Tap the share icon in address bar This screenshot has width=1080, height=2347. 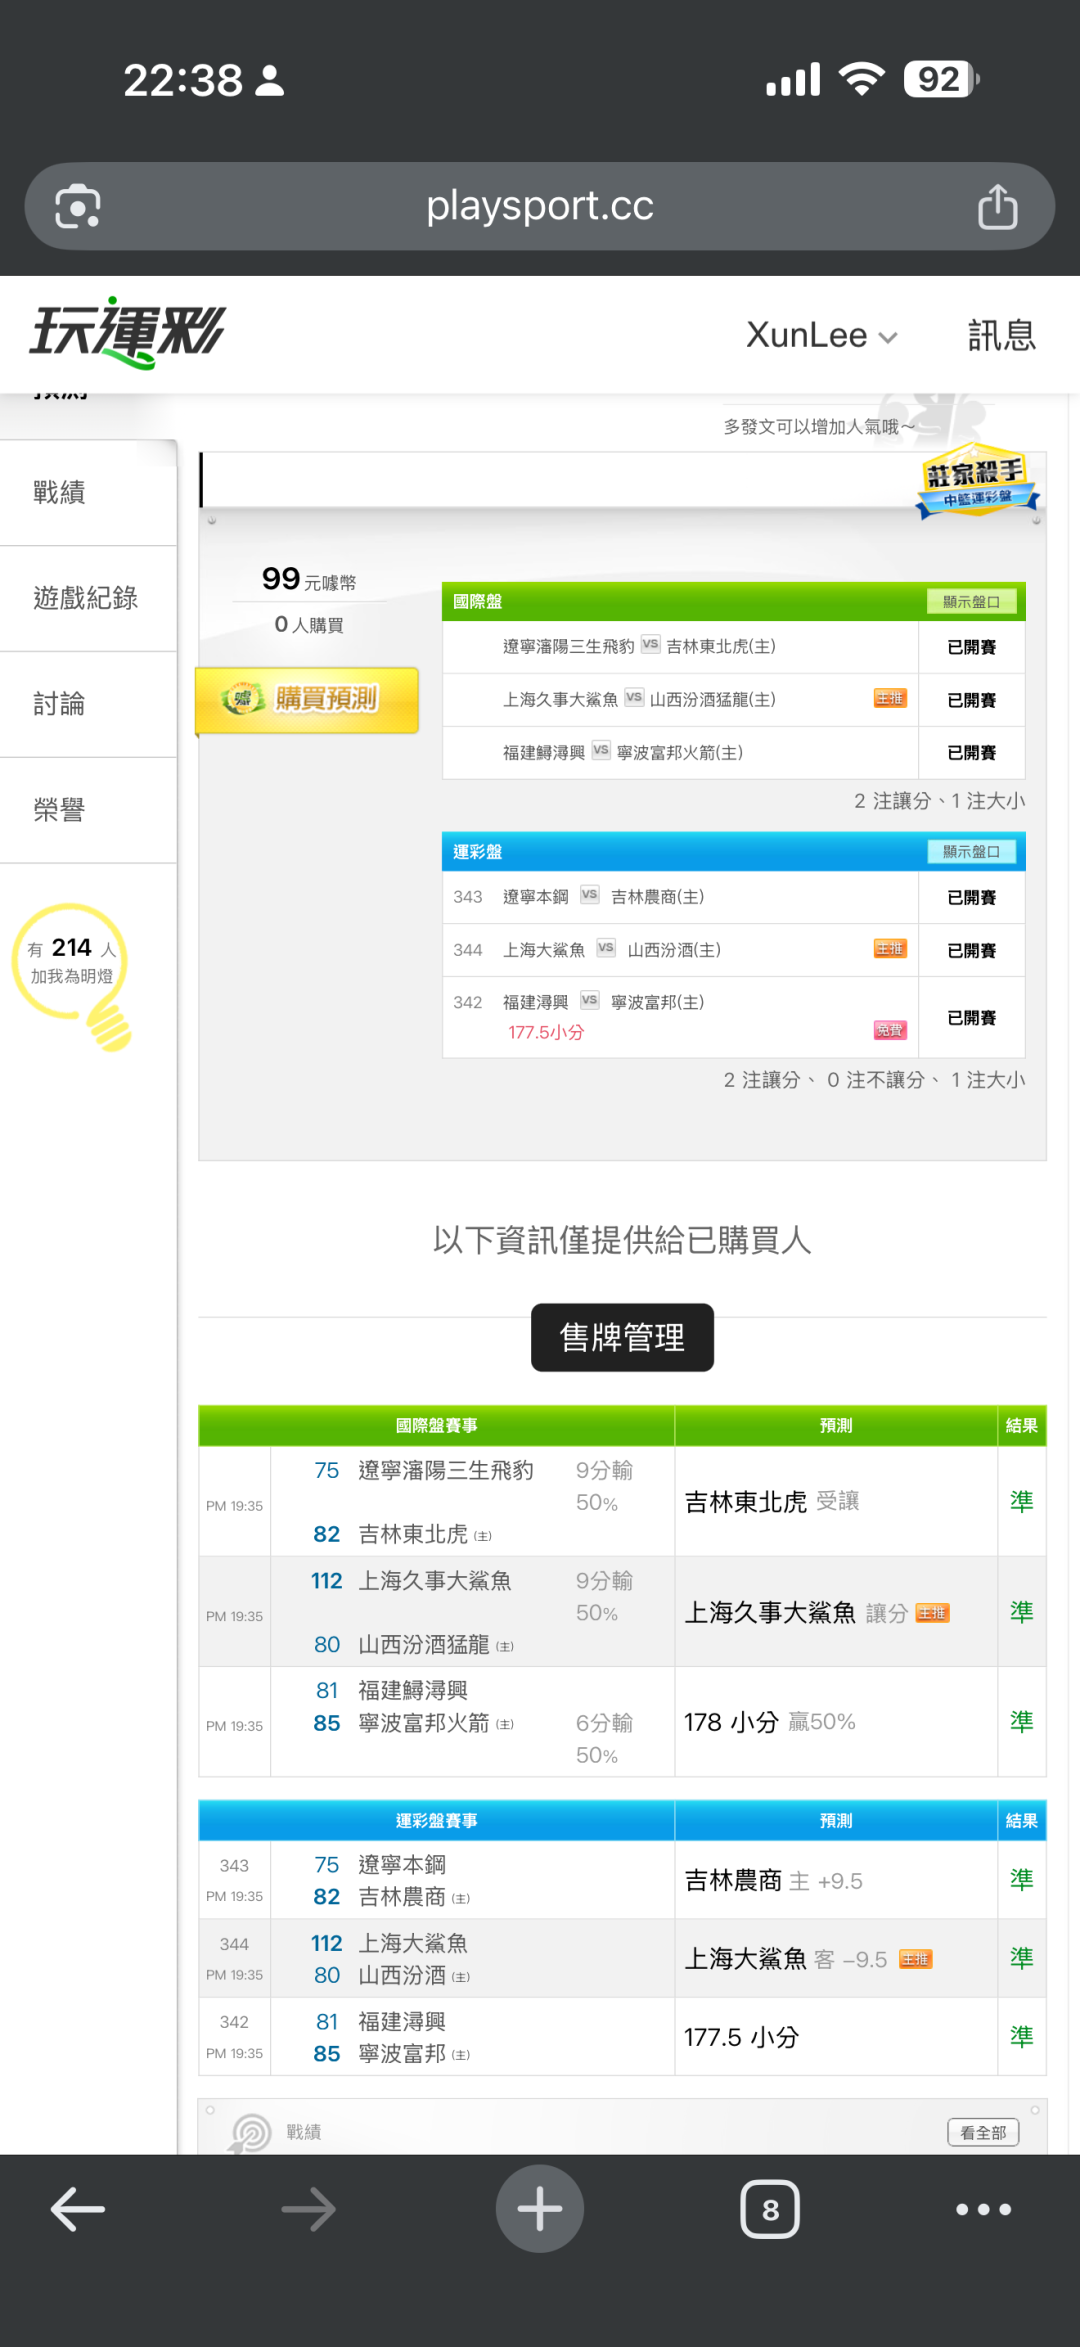click(996, 207)
